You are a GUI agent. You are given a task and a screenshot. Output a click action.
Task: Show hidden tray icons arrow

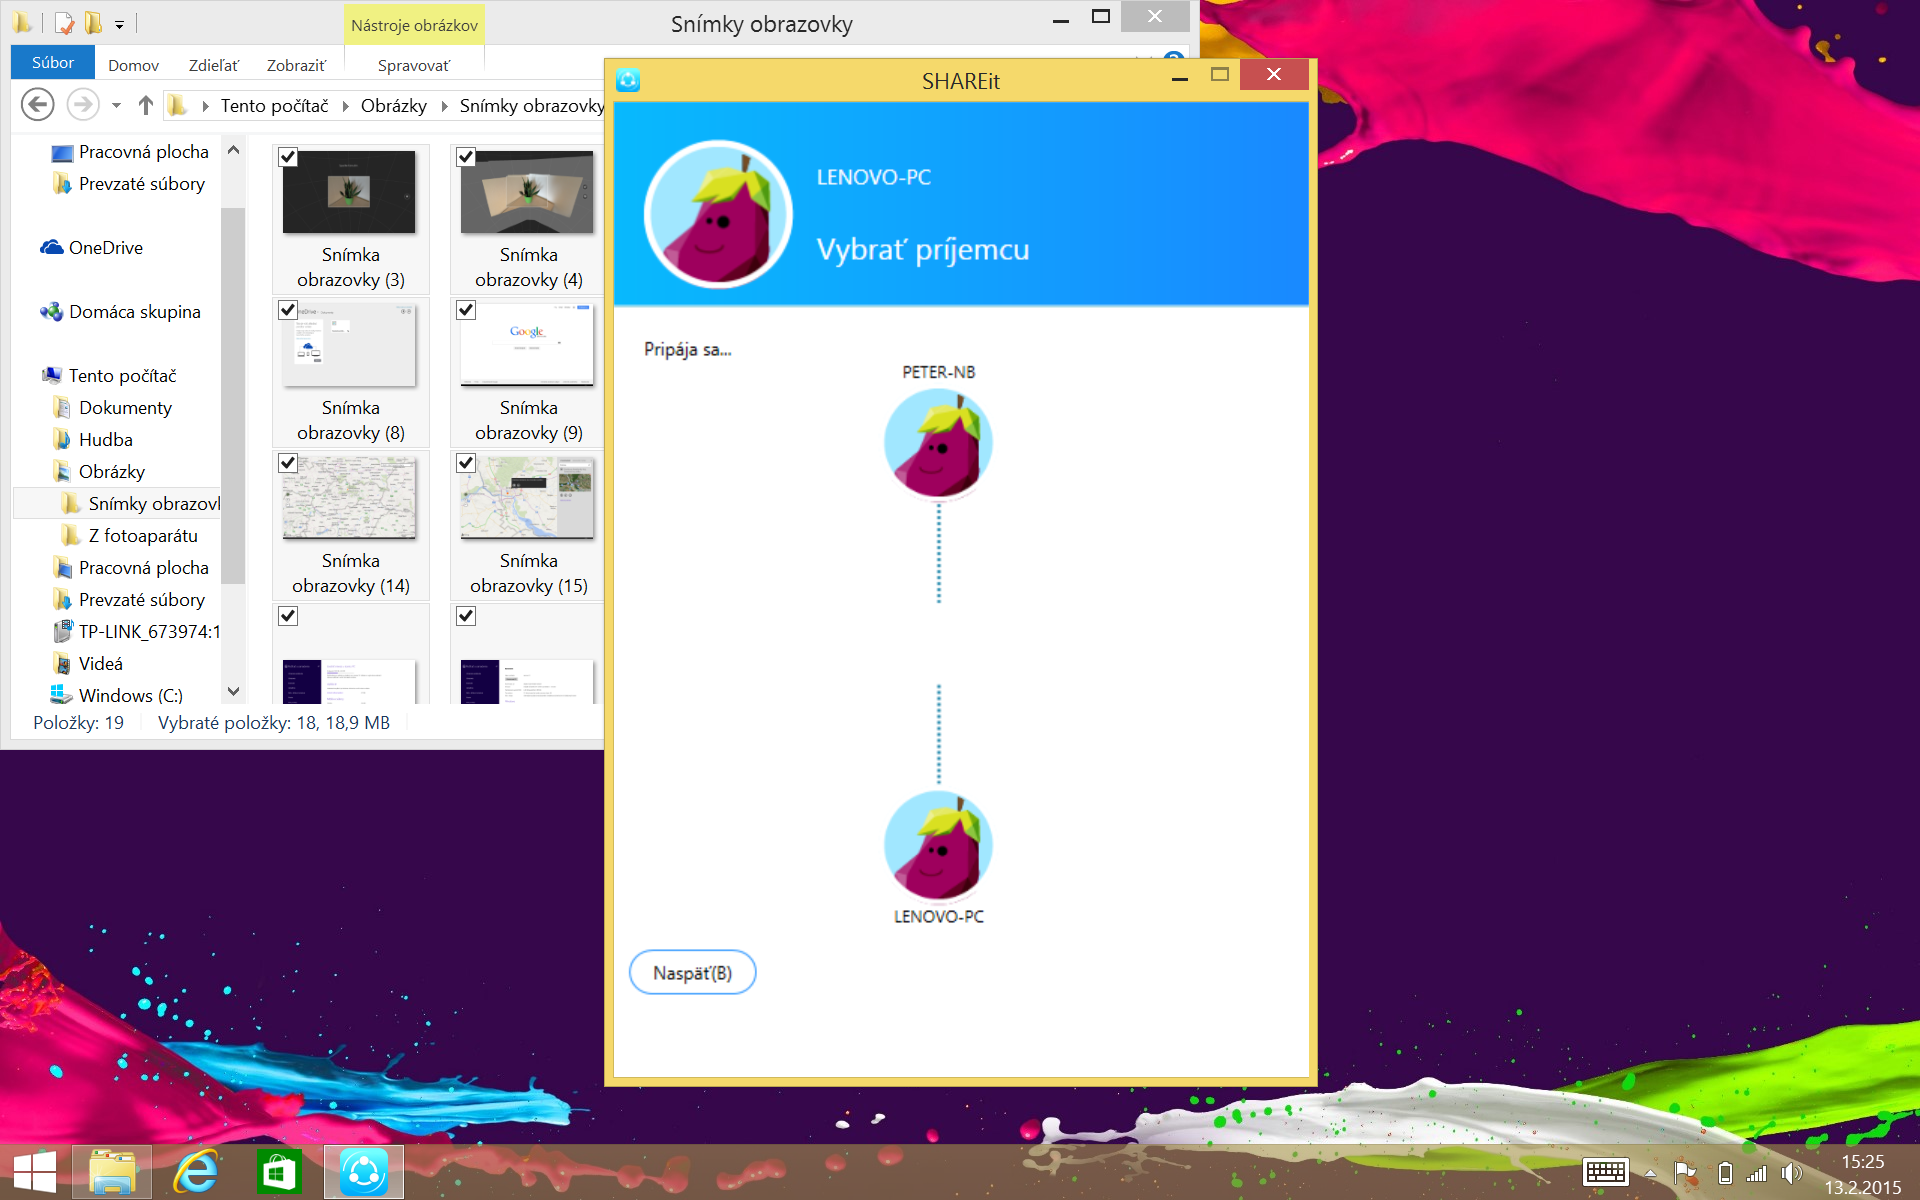[x=1651, y=1174]
